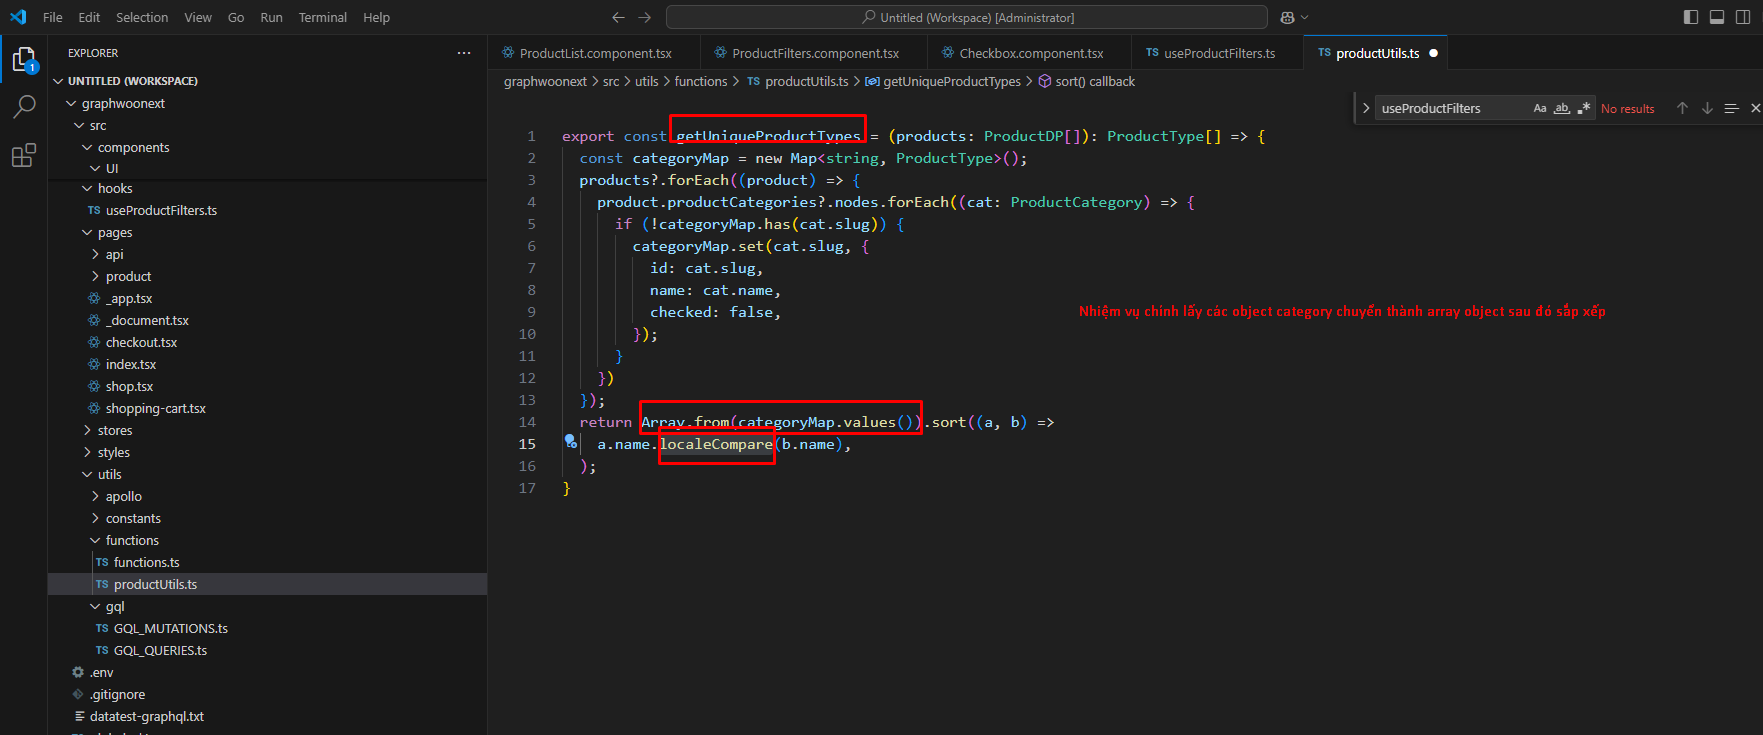The width and height of the screenshot is (1763, 735).
Task: Toggle Match Whole Word in find widget
Action: (x=1561, y=108)
